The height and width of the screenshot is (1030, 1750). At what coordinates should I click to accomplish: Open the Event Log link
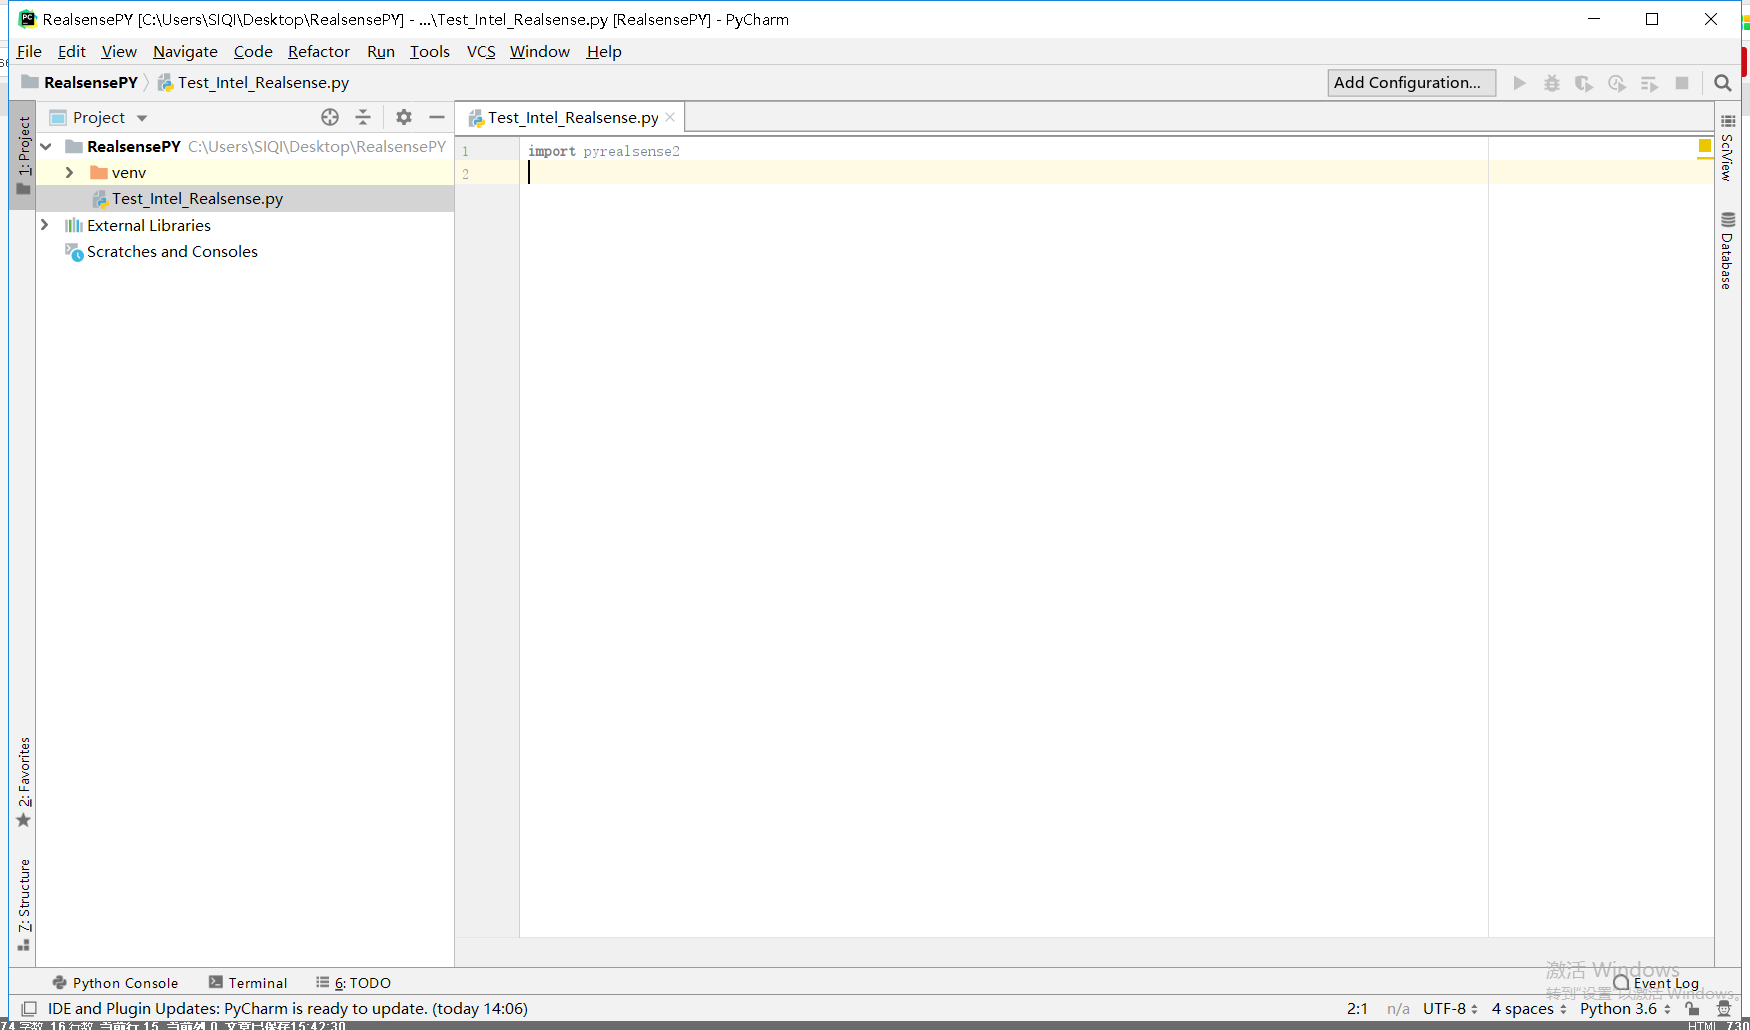1664,983
